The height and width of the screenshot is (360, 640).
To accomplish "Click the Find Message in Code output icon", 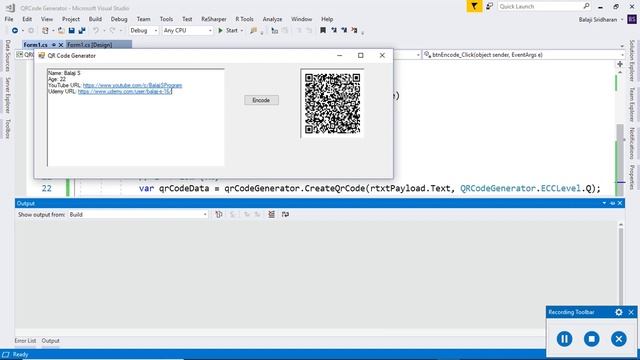I will 219,214.
